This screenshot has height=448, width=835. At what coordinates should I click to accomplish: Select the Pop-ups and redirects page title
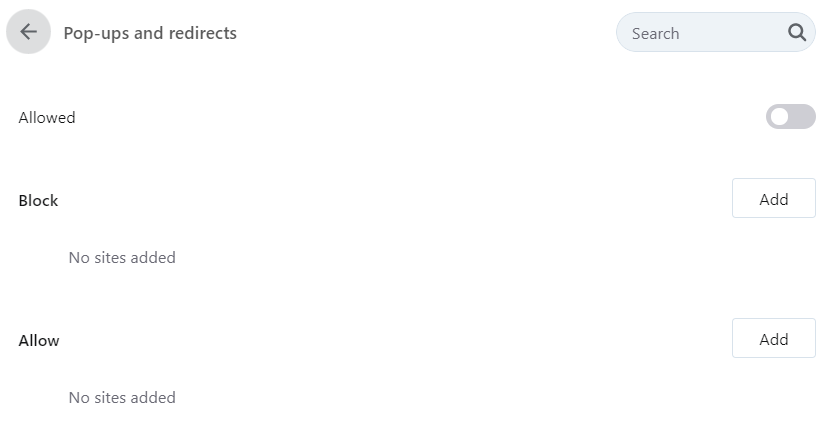[150, 33]
